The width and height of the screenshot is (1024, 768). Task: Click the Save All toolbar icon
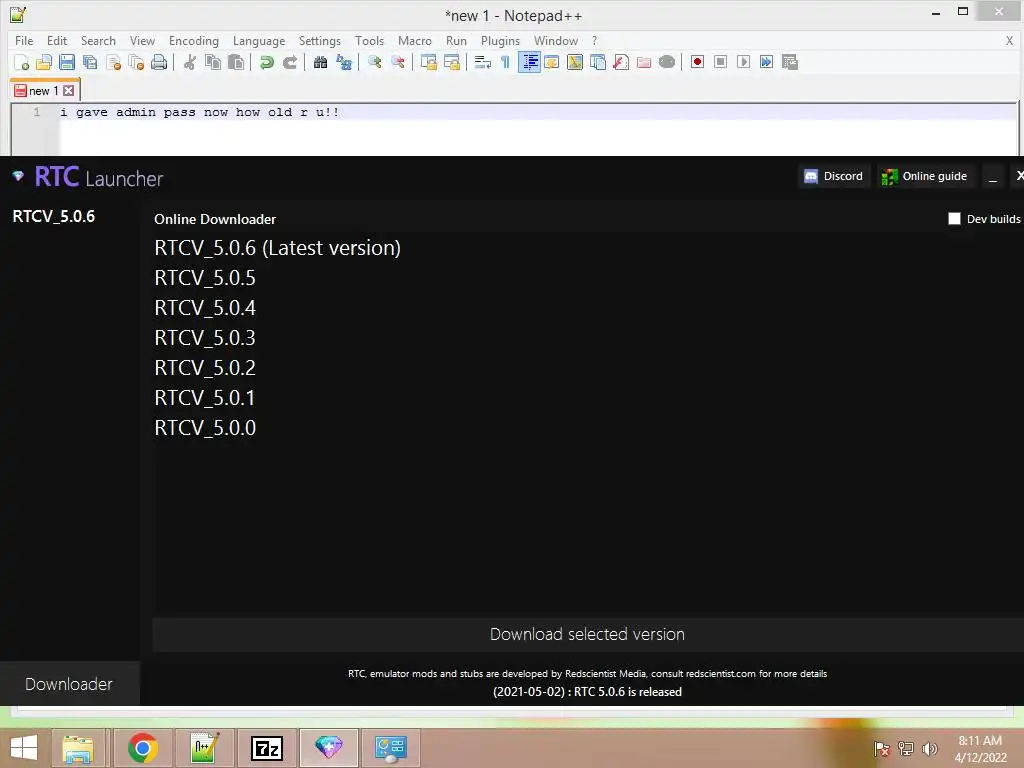click(89, 62)
